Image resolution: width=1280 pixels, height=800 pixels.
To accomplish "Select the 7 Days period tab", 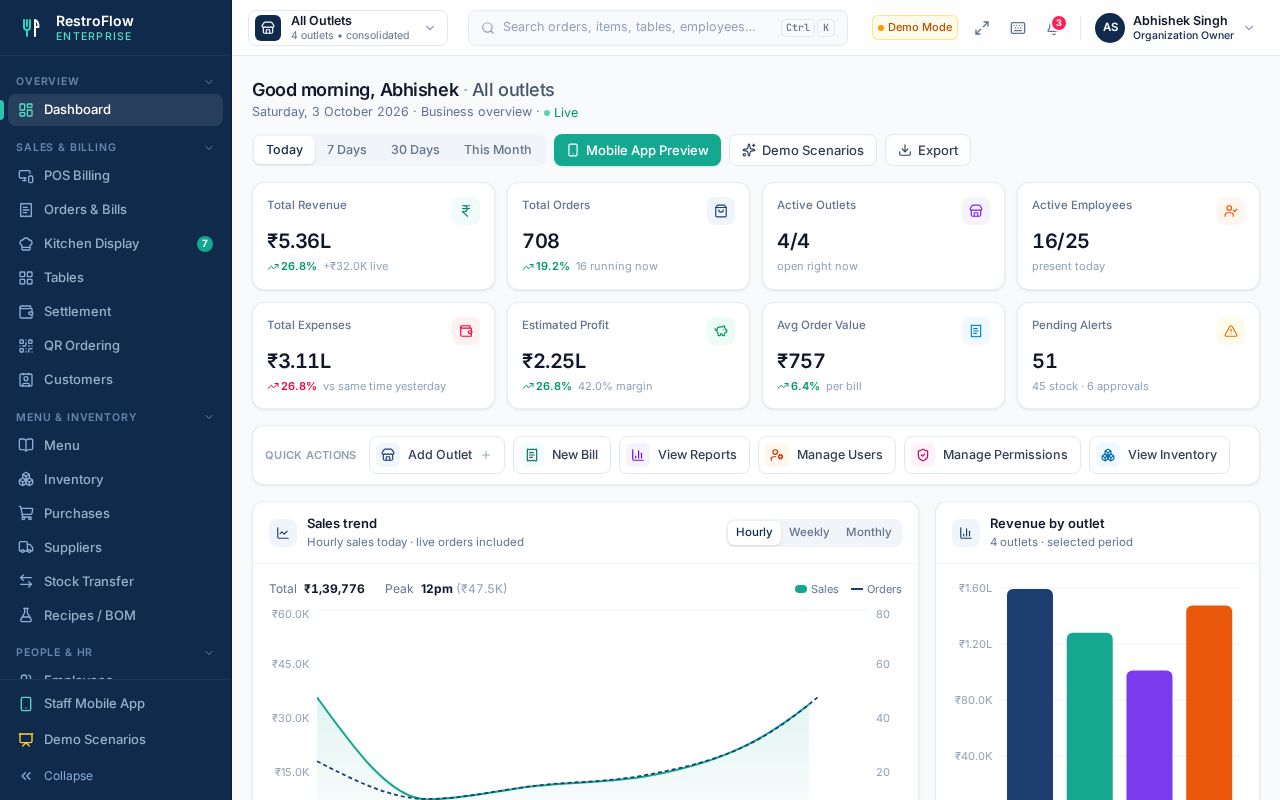I will tap(347, 150).
